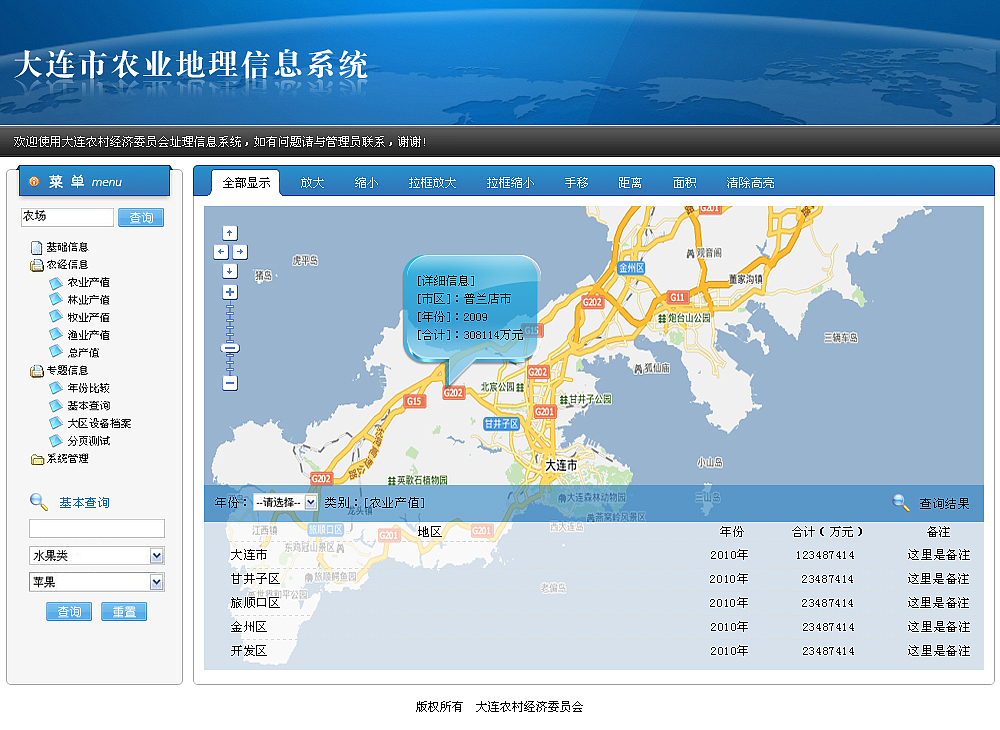1000x730 pixels.
Task: Expand the 系统管理 folder icon
Action: pos(37,459)
